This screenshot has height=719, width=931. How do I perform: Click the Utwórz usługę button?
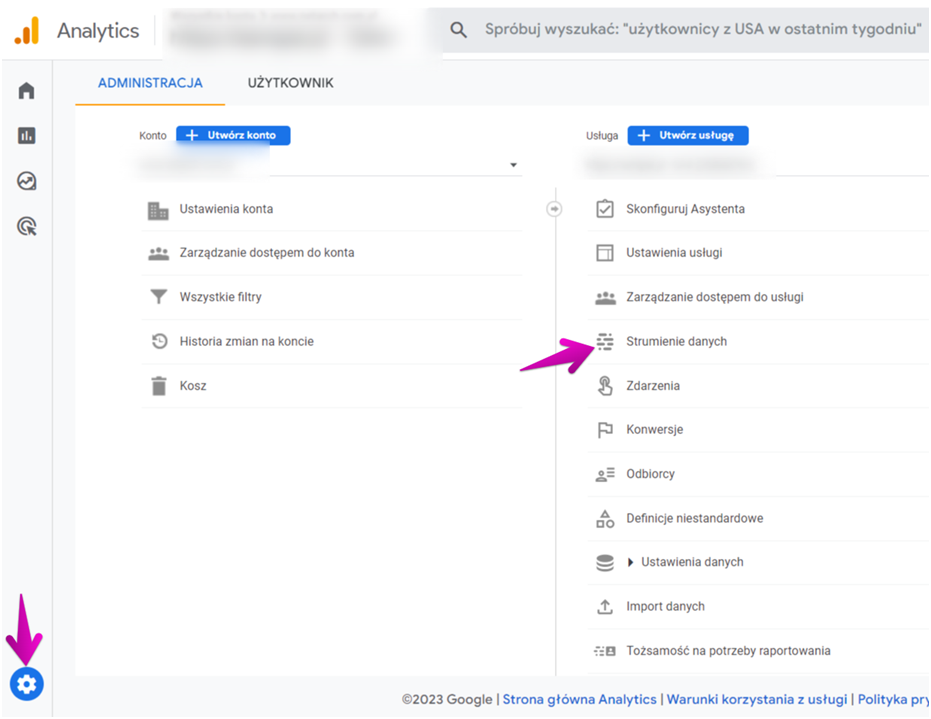(x=688, y=135)
